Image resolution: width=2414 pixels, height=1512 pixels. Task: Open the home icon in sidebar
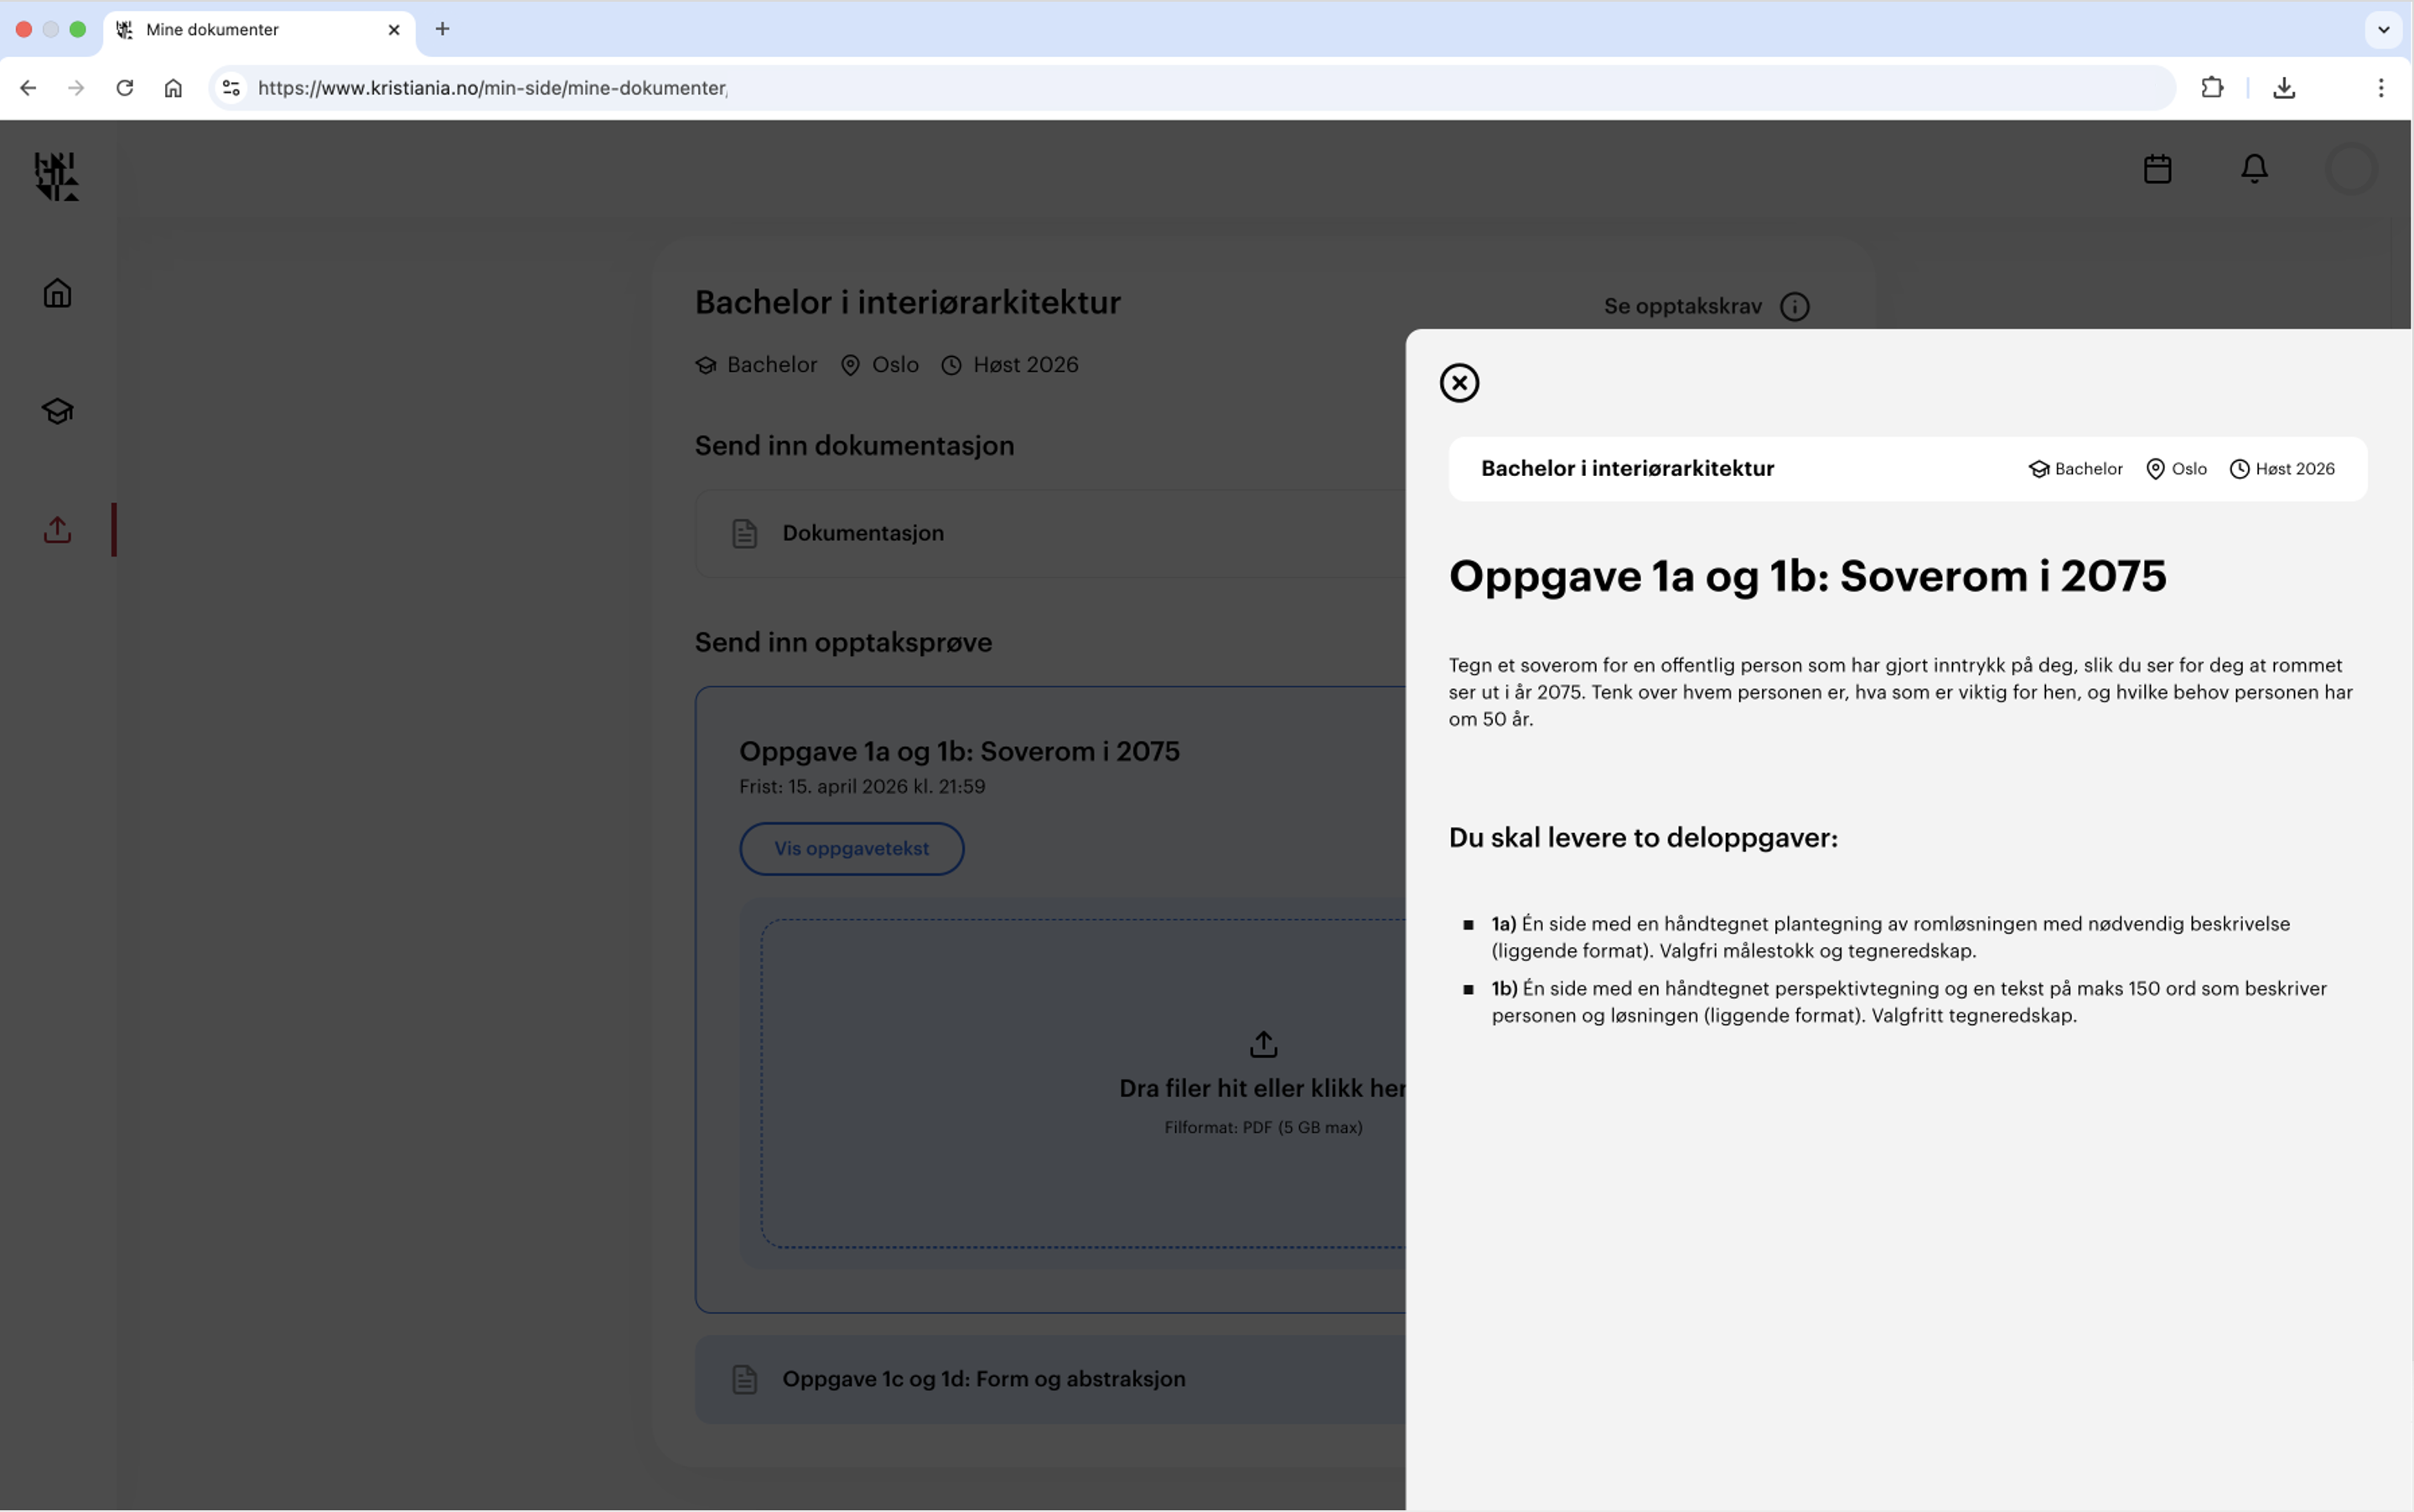(57, 293)
